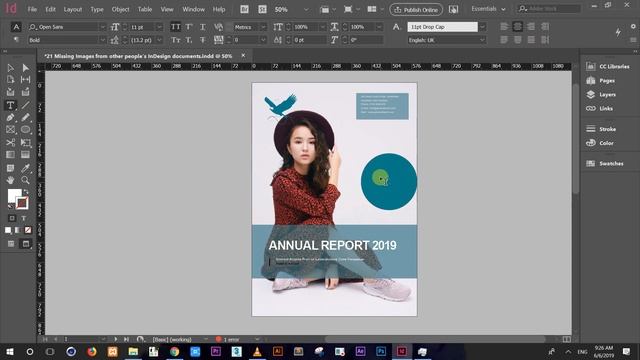The height and width of the screenshot is (360, 640).
Task: Open the File menu
Action: click(32, 9)
